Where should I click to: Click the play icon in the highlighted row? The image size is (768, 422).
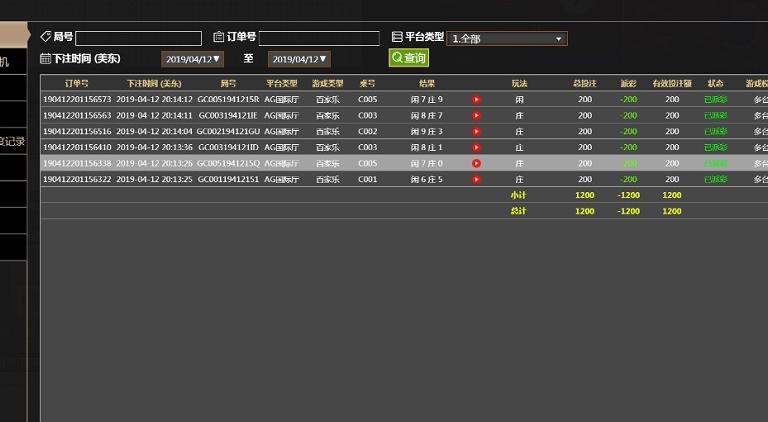point(476,164)
